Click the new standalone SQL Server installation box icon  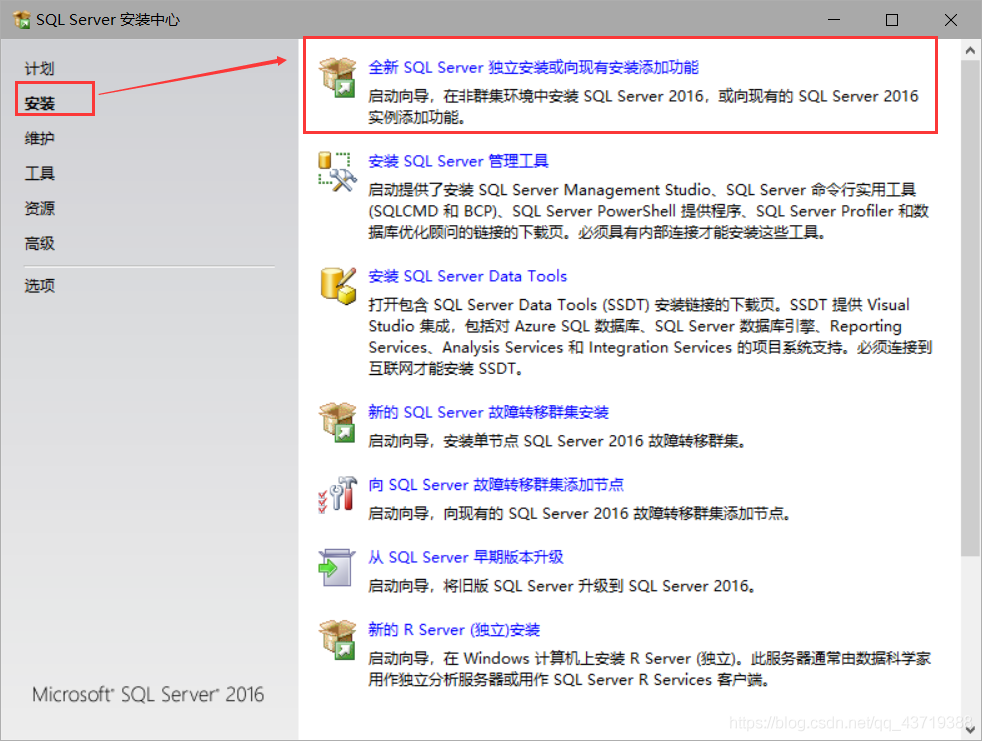(338, 78)
